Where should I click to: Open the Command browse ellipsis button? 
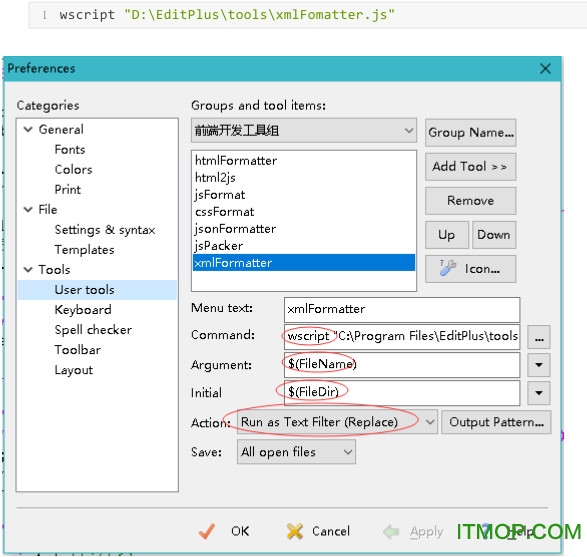(x=539, y=337)
